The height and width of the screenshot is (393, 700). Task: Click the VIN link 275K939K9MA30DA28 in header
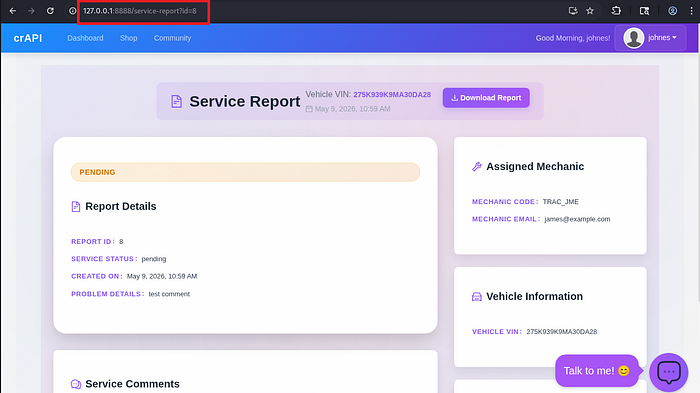pos(392,95)
